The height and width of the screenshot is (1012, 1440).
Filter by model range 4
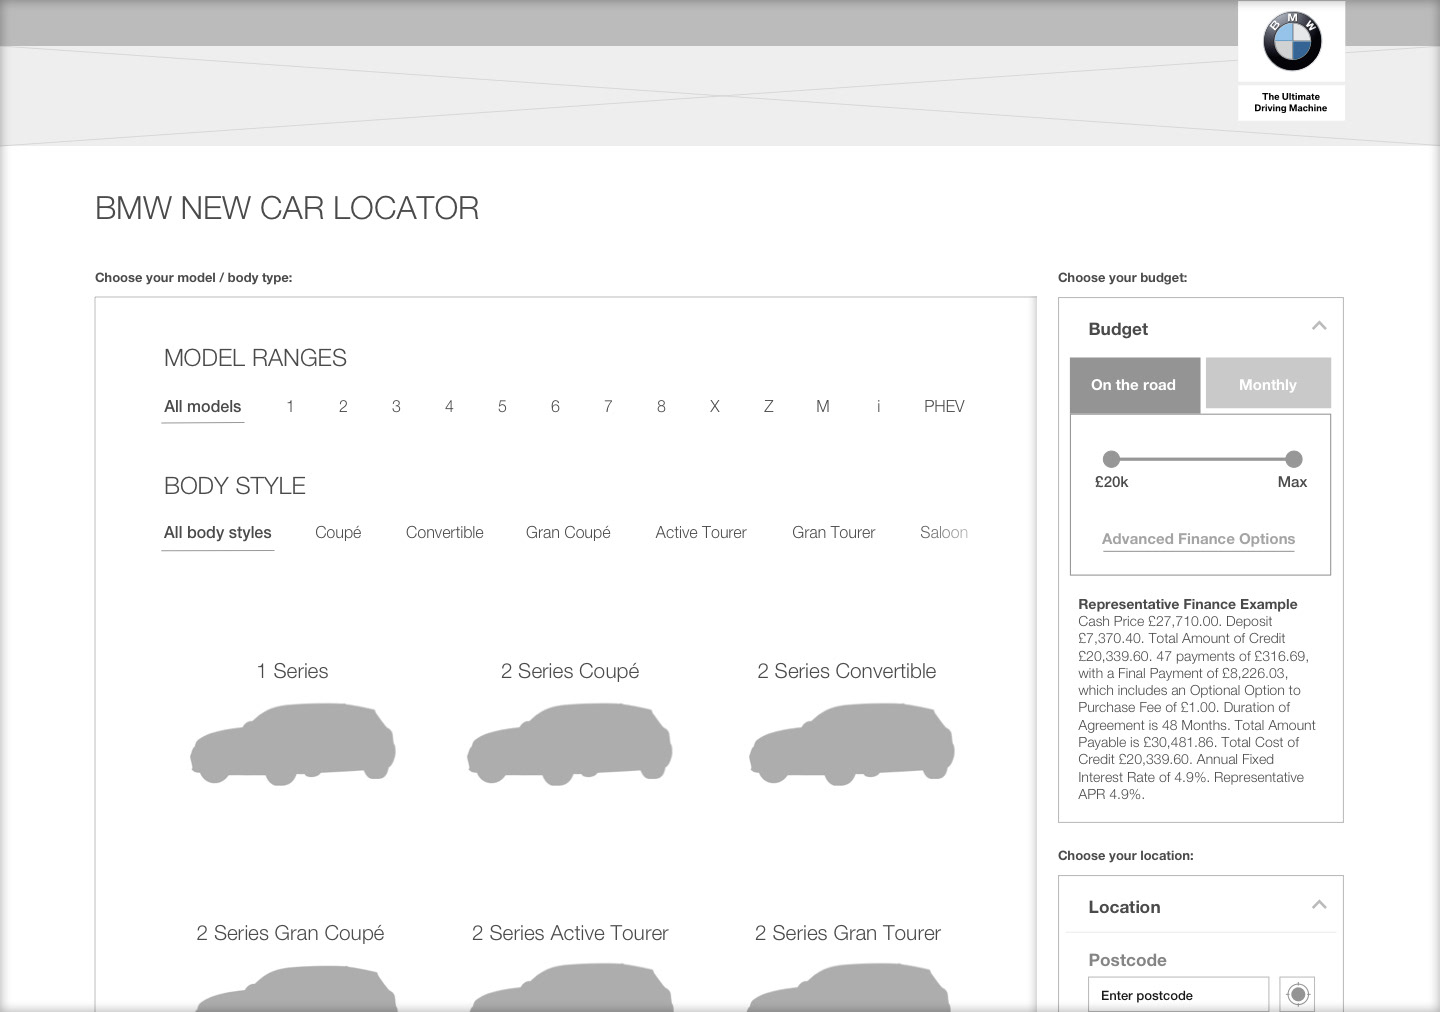click(449, 406)
